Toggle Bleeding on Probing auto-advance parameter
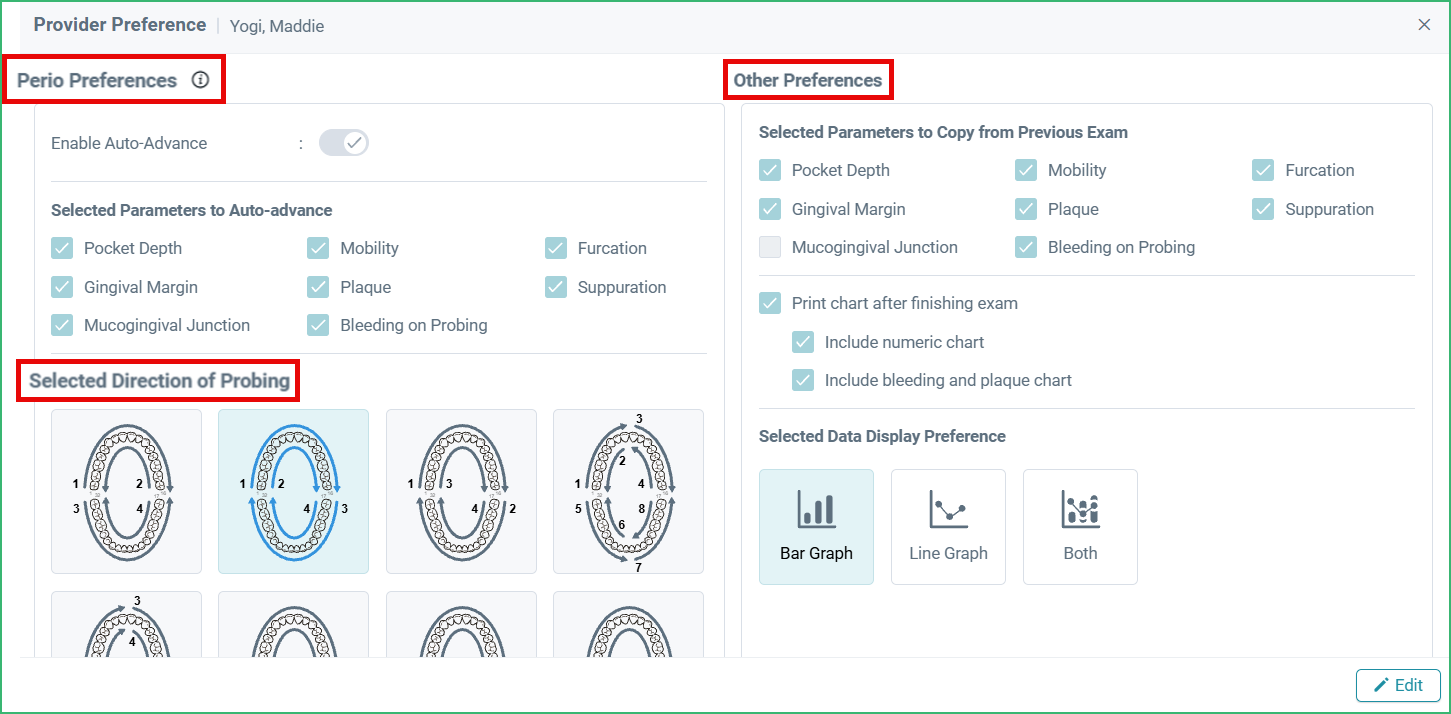This screenshot has height=714, width=1451. [x=318, y=324]
